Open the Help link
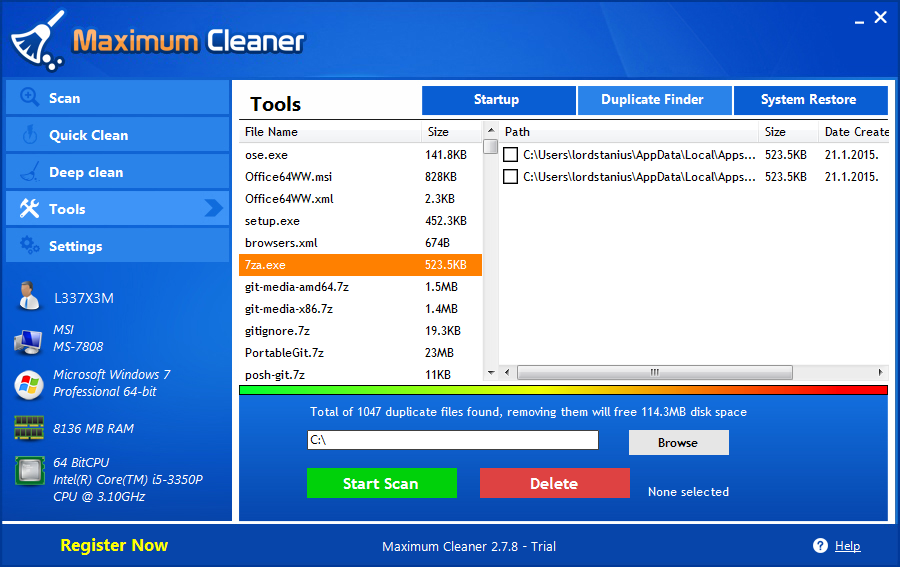 pos(847,546)
